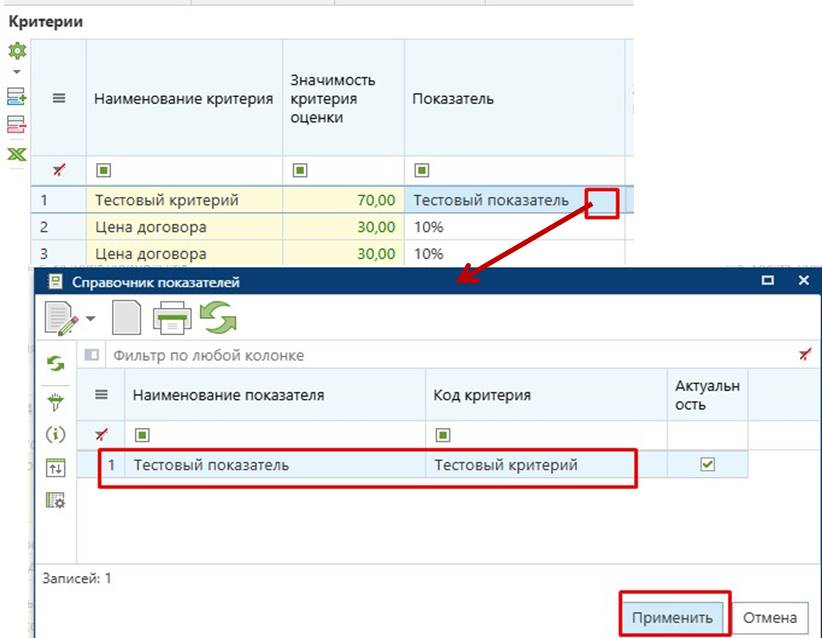Click the info (i) icon in dialog sidebar
The width and height of the screenshot is (822, 638).
pos(57,435)
